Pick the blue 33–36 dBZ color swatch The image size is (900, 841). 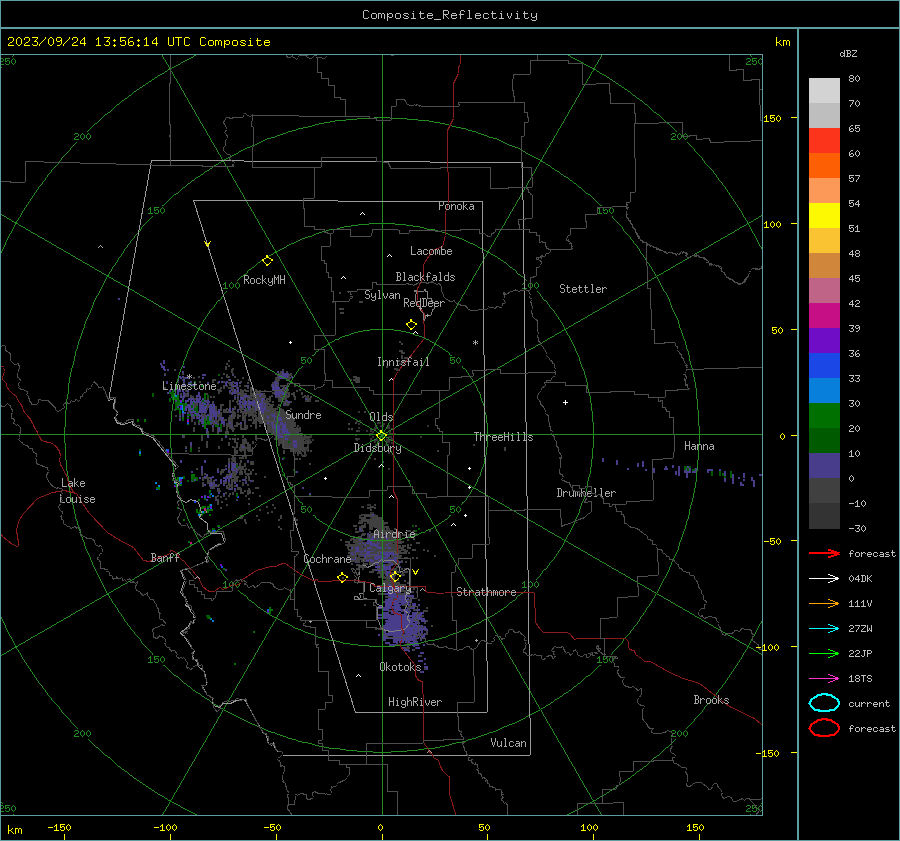click(x=824, y=366)
